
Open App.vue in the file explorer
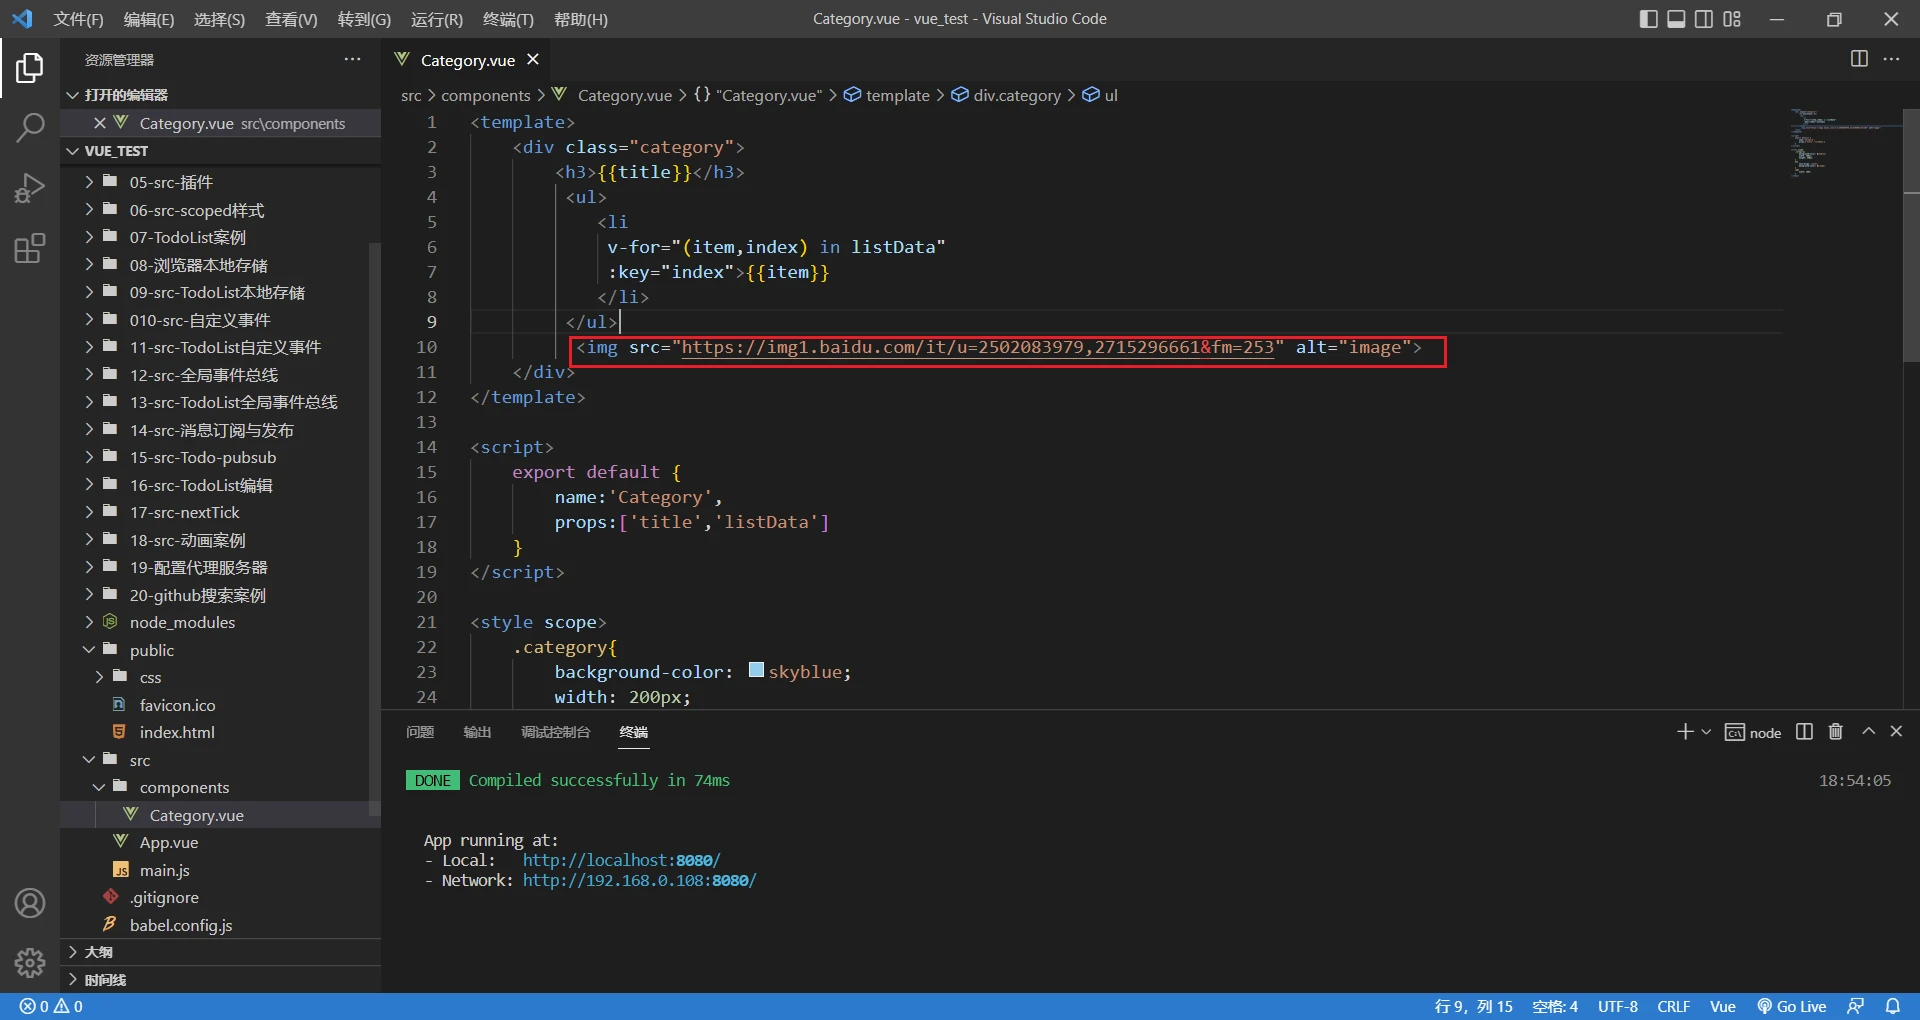click(168, 843)
